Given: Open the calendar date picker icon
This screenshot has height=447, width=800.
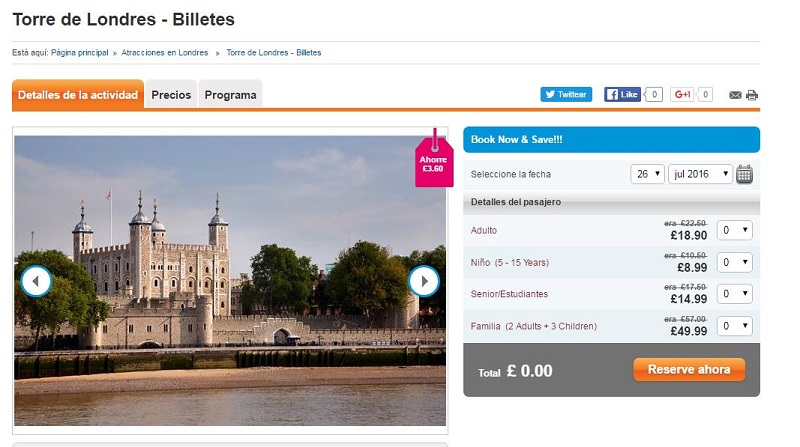Looking at the screenshot, I should (744, 174).
